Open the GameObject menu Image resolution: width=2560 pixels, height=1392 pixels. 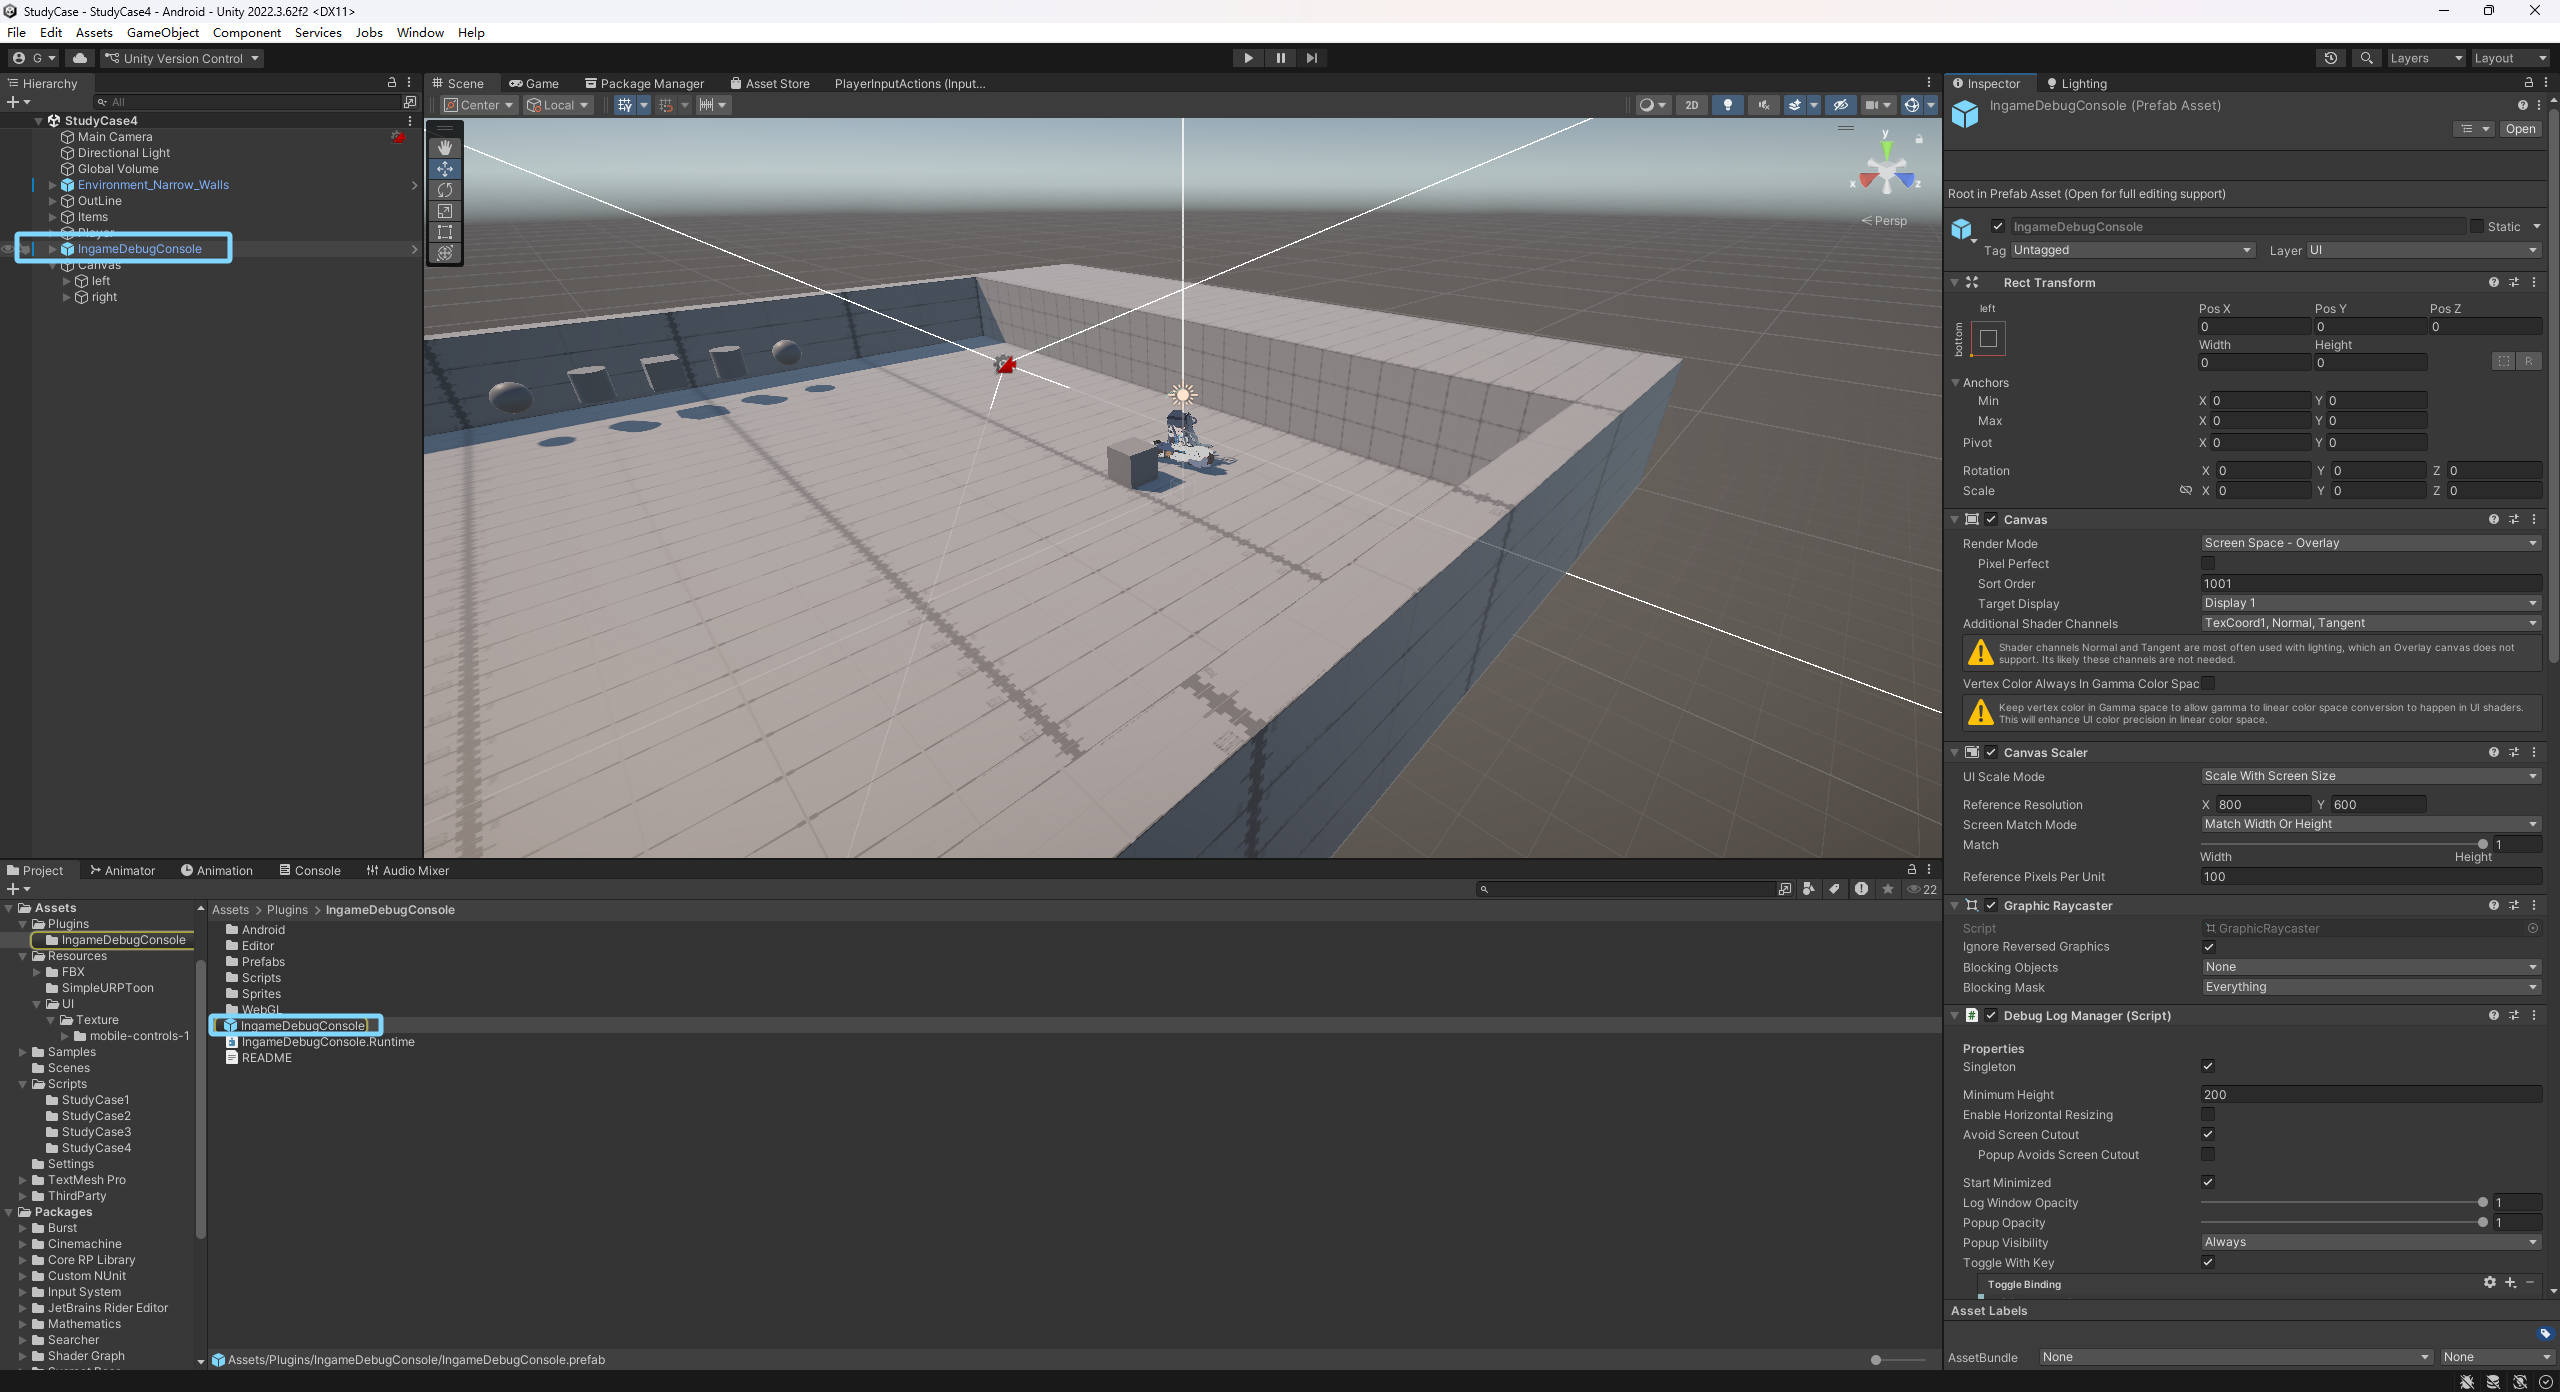click(x=162, y=33)
